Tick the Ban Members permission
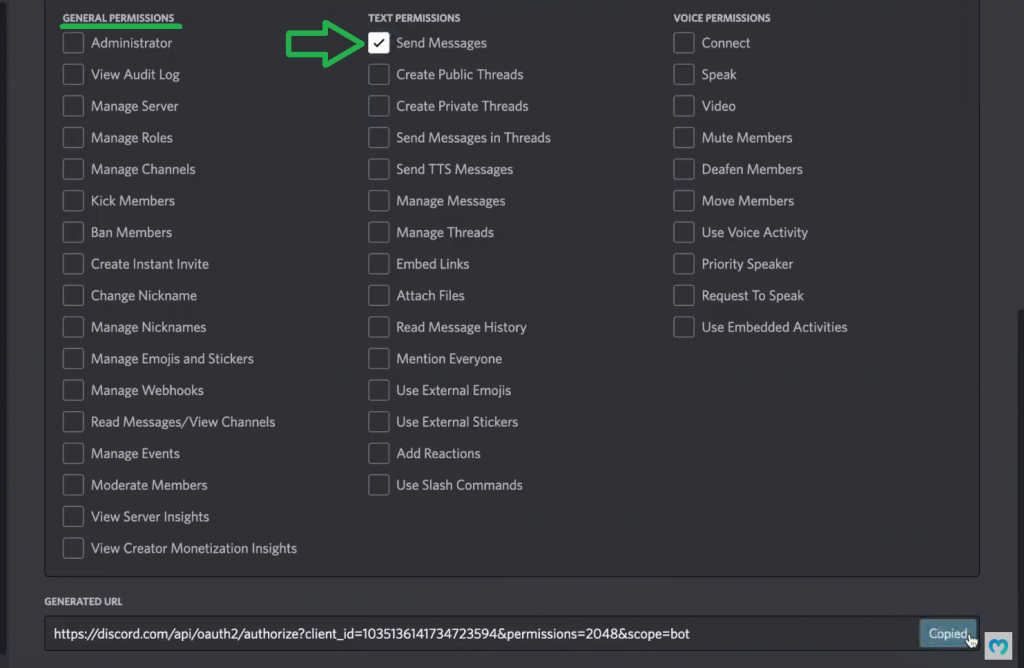Image resolution: width=1024 pixels, height=668 pixels. pos(73,233)
